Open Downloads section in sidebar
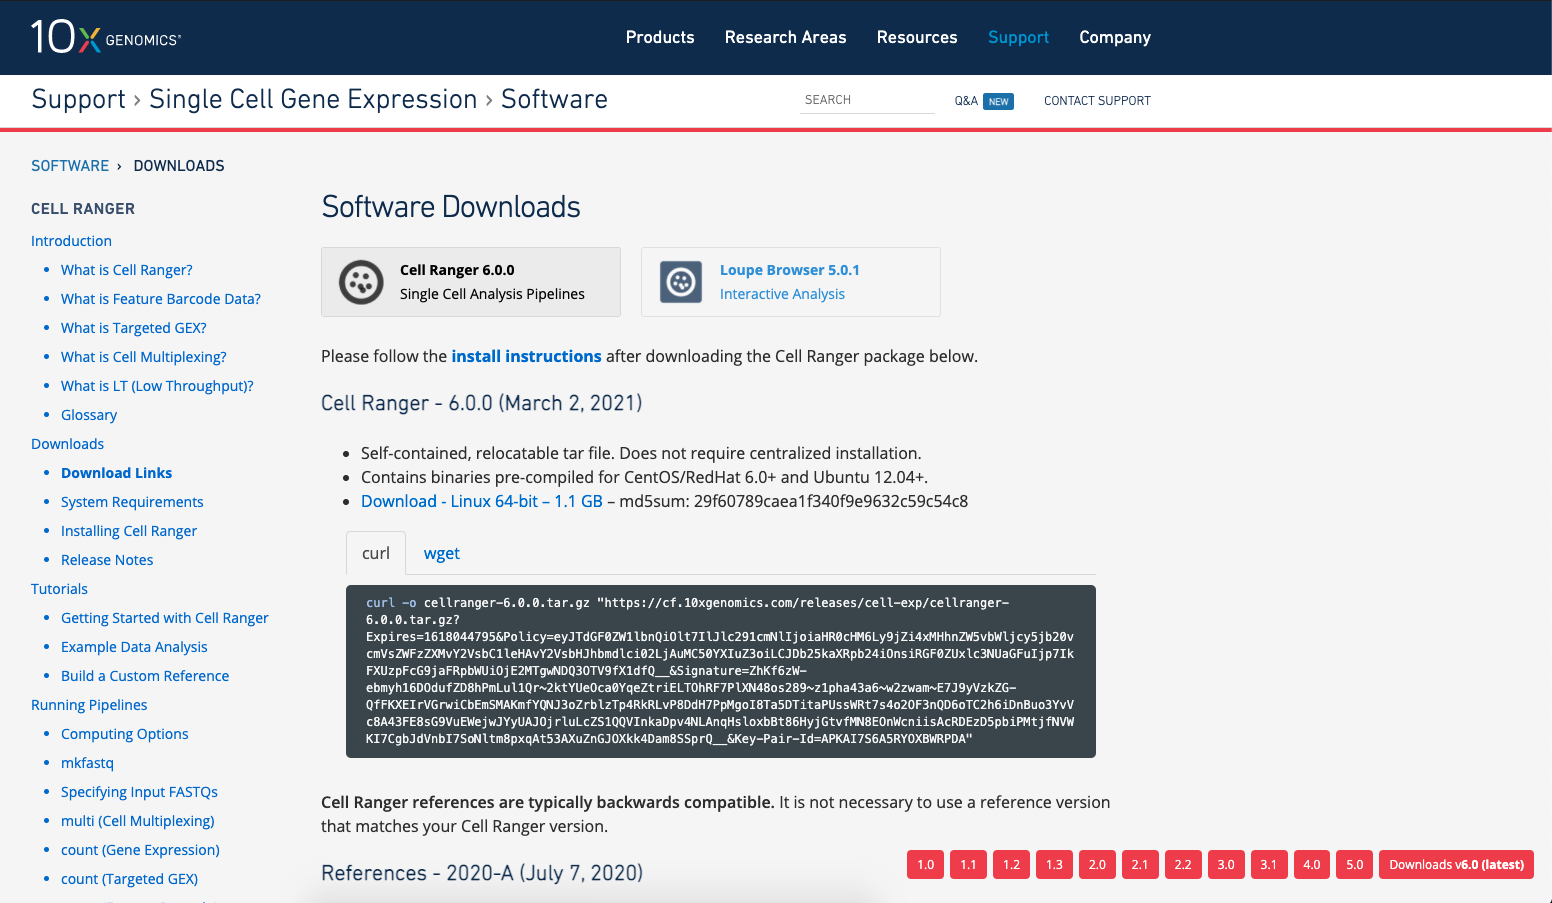 tap(67, 444)
